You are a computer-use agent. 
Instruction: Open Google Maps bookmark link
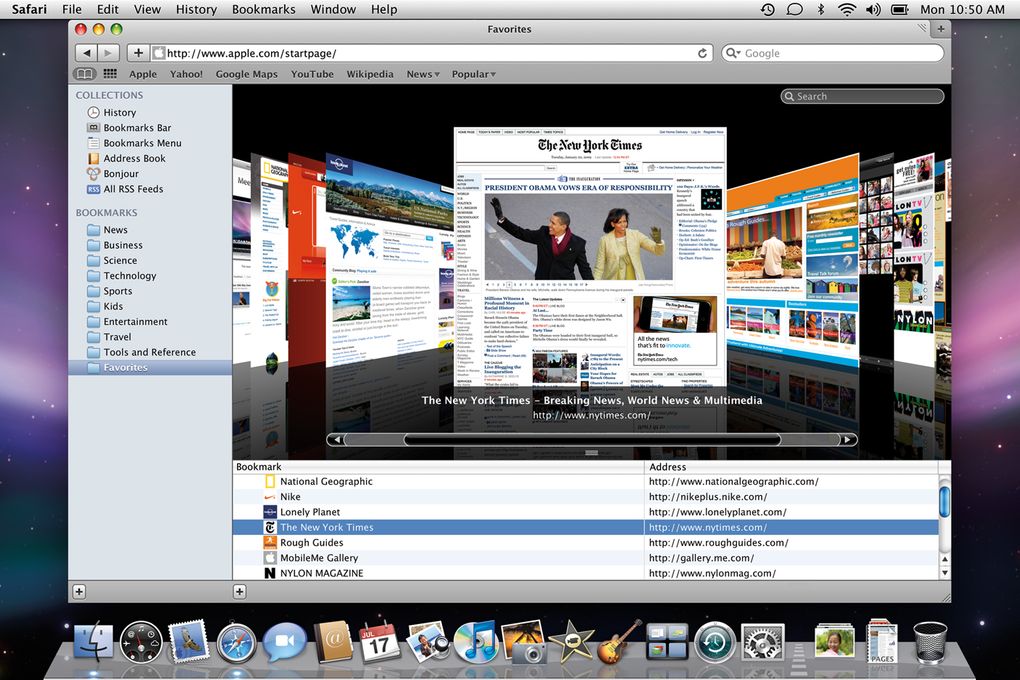[247, 74]
